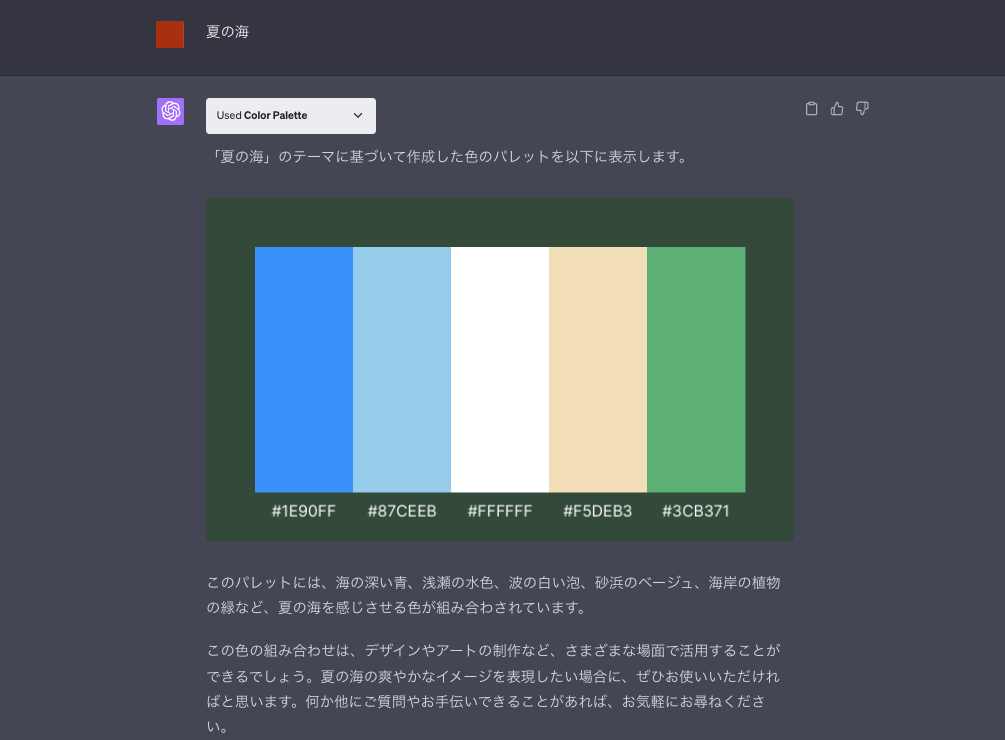Select the light blue #87CEEB swatch
This screenshot has height=740, width=1005.
pos(402,369)
